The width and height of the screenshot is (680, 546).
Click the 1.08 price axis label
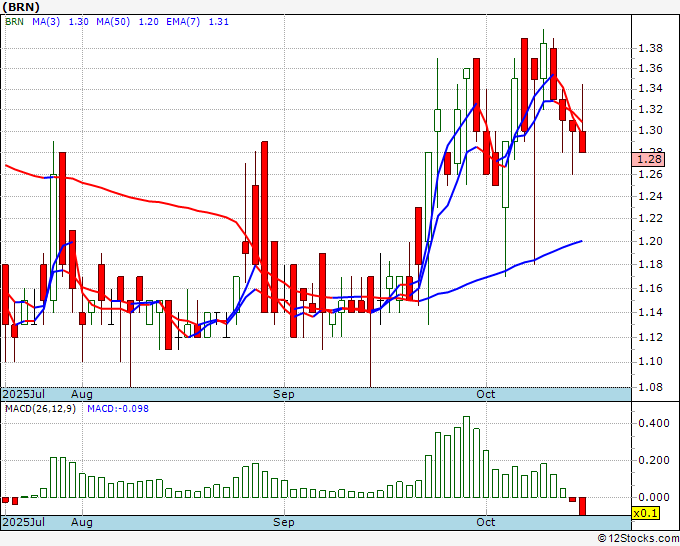[651, 387]
